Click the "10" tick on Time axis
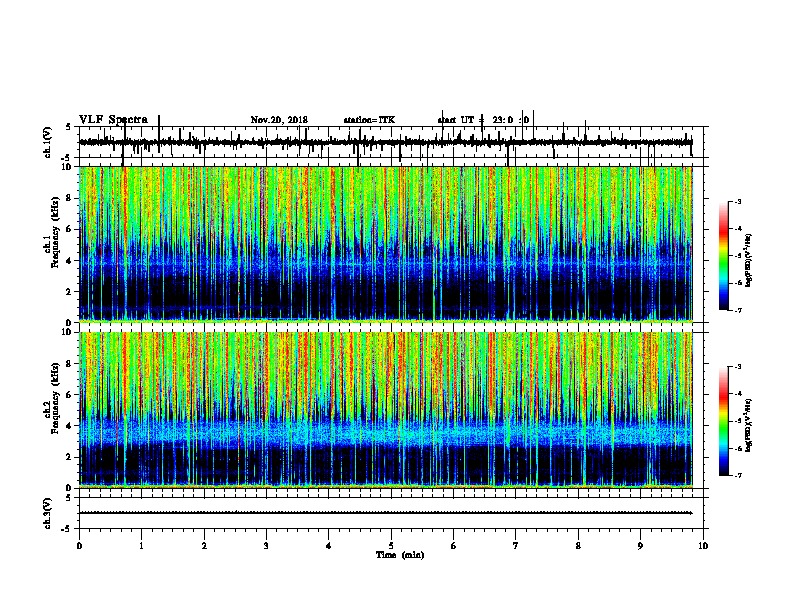This screenshot has height=612, width=792. coord(703,546)
